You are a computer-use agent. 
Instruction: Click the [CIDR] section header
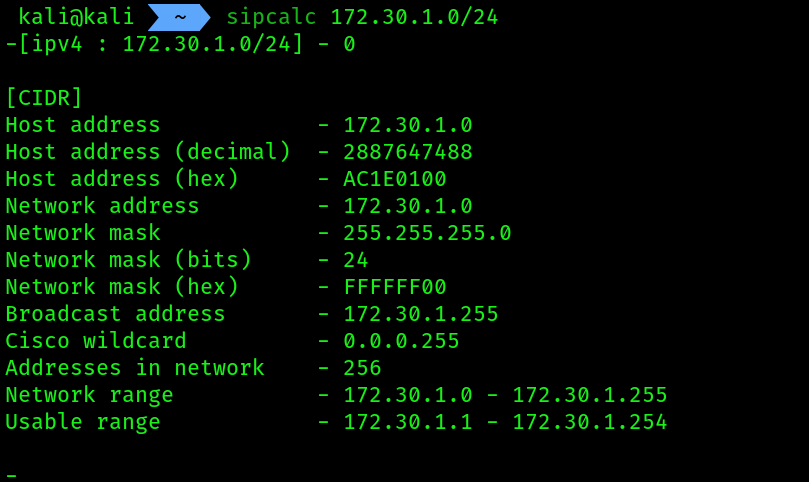(x=44, y=98)
